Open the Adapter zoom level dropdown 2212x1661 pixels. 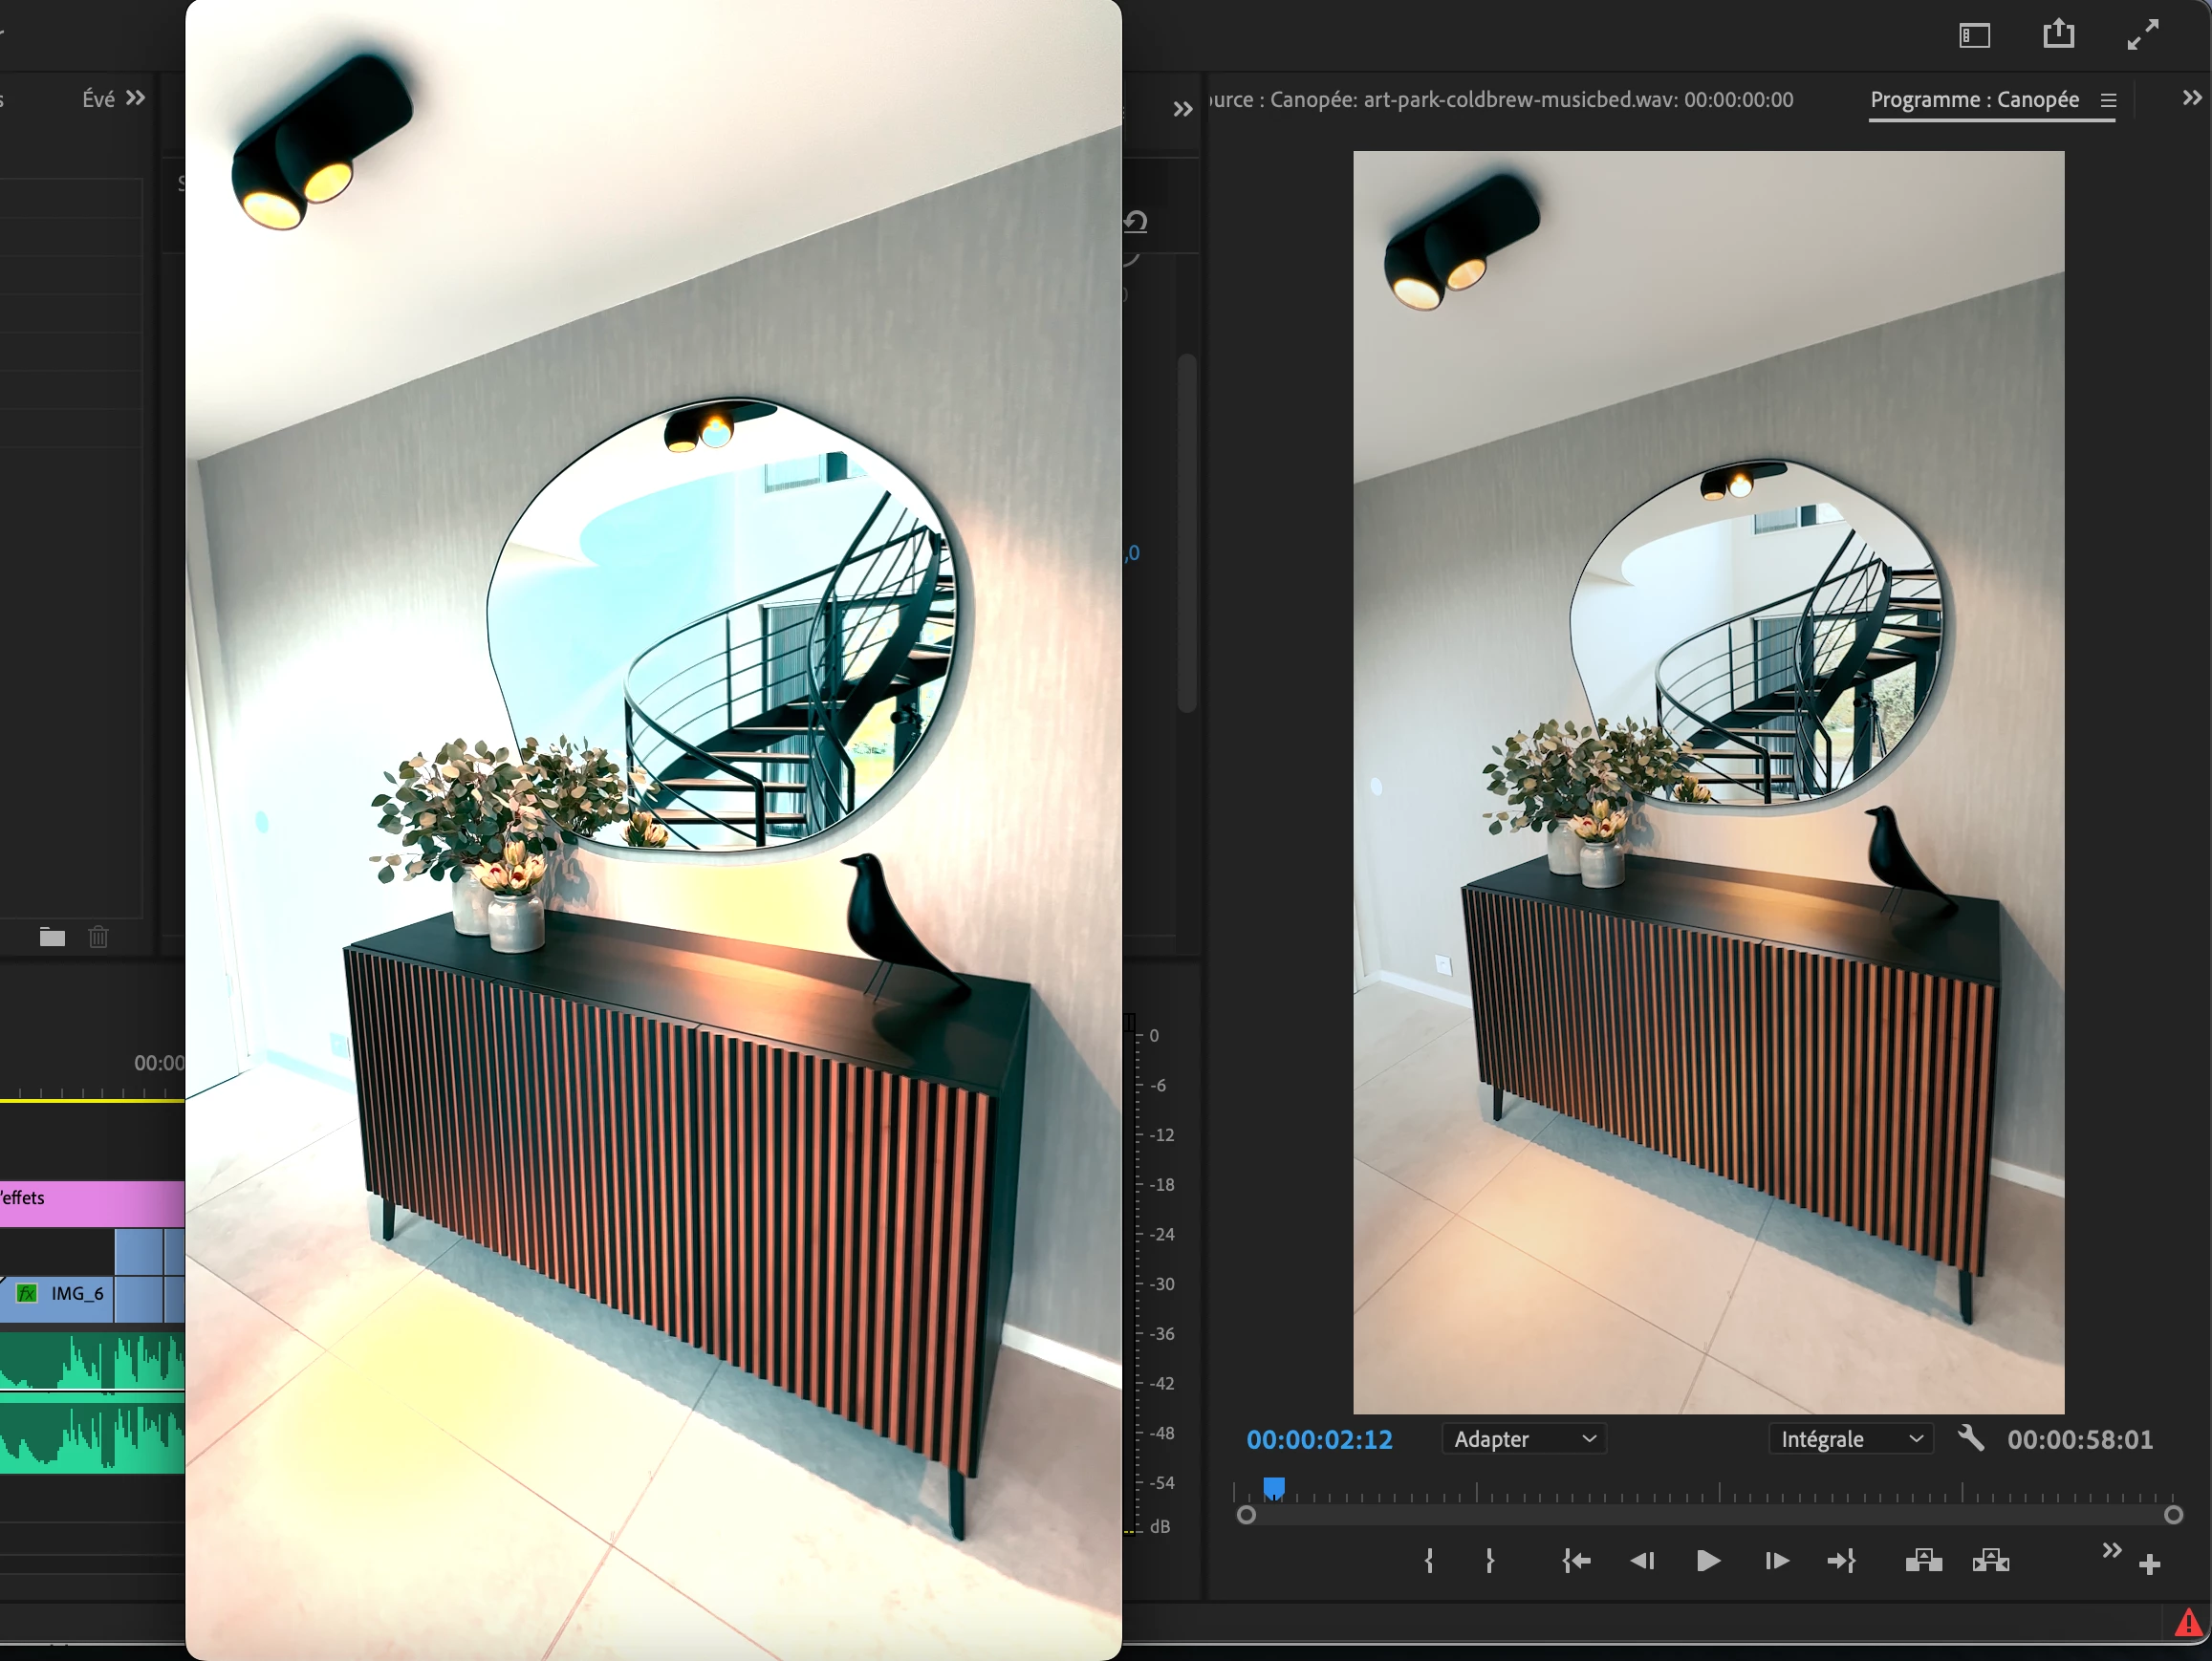tap(1523, 1439)
